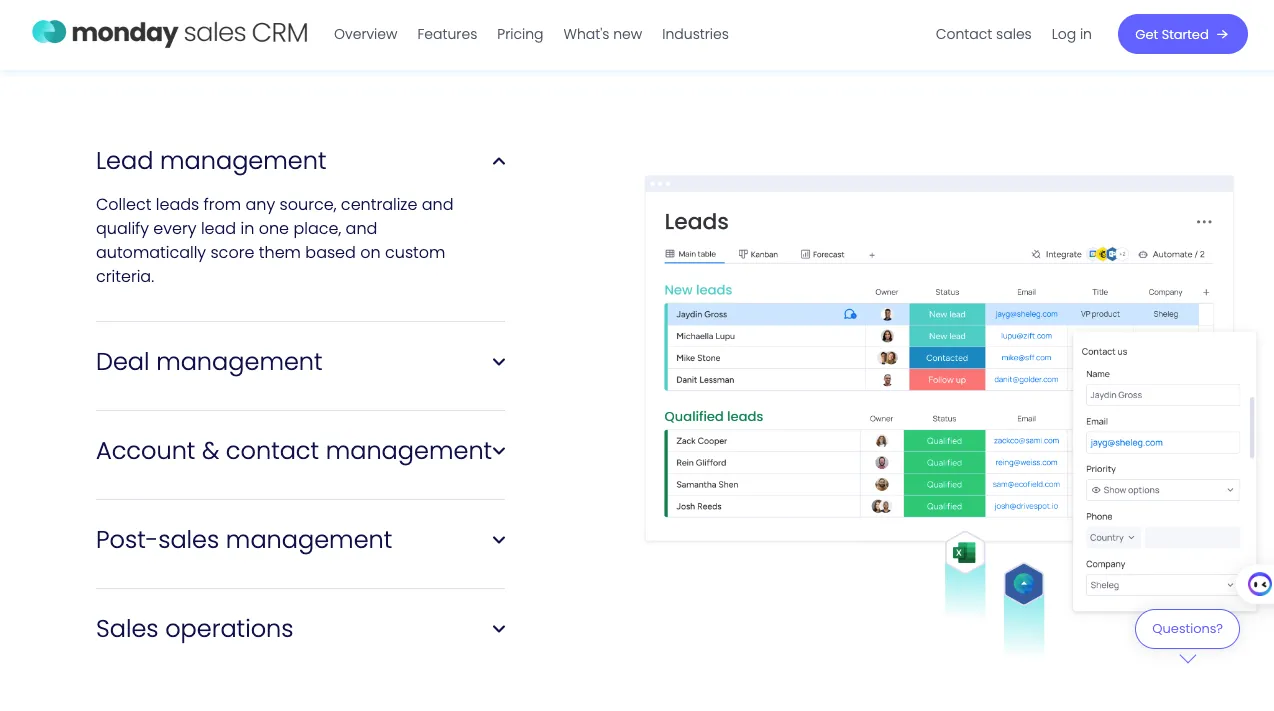Select the Michaella Lupu row name
This screenshot has width=1274, height=711.
pos(705,336)
